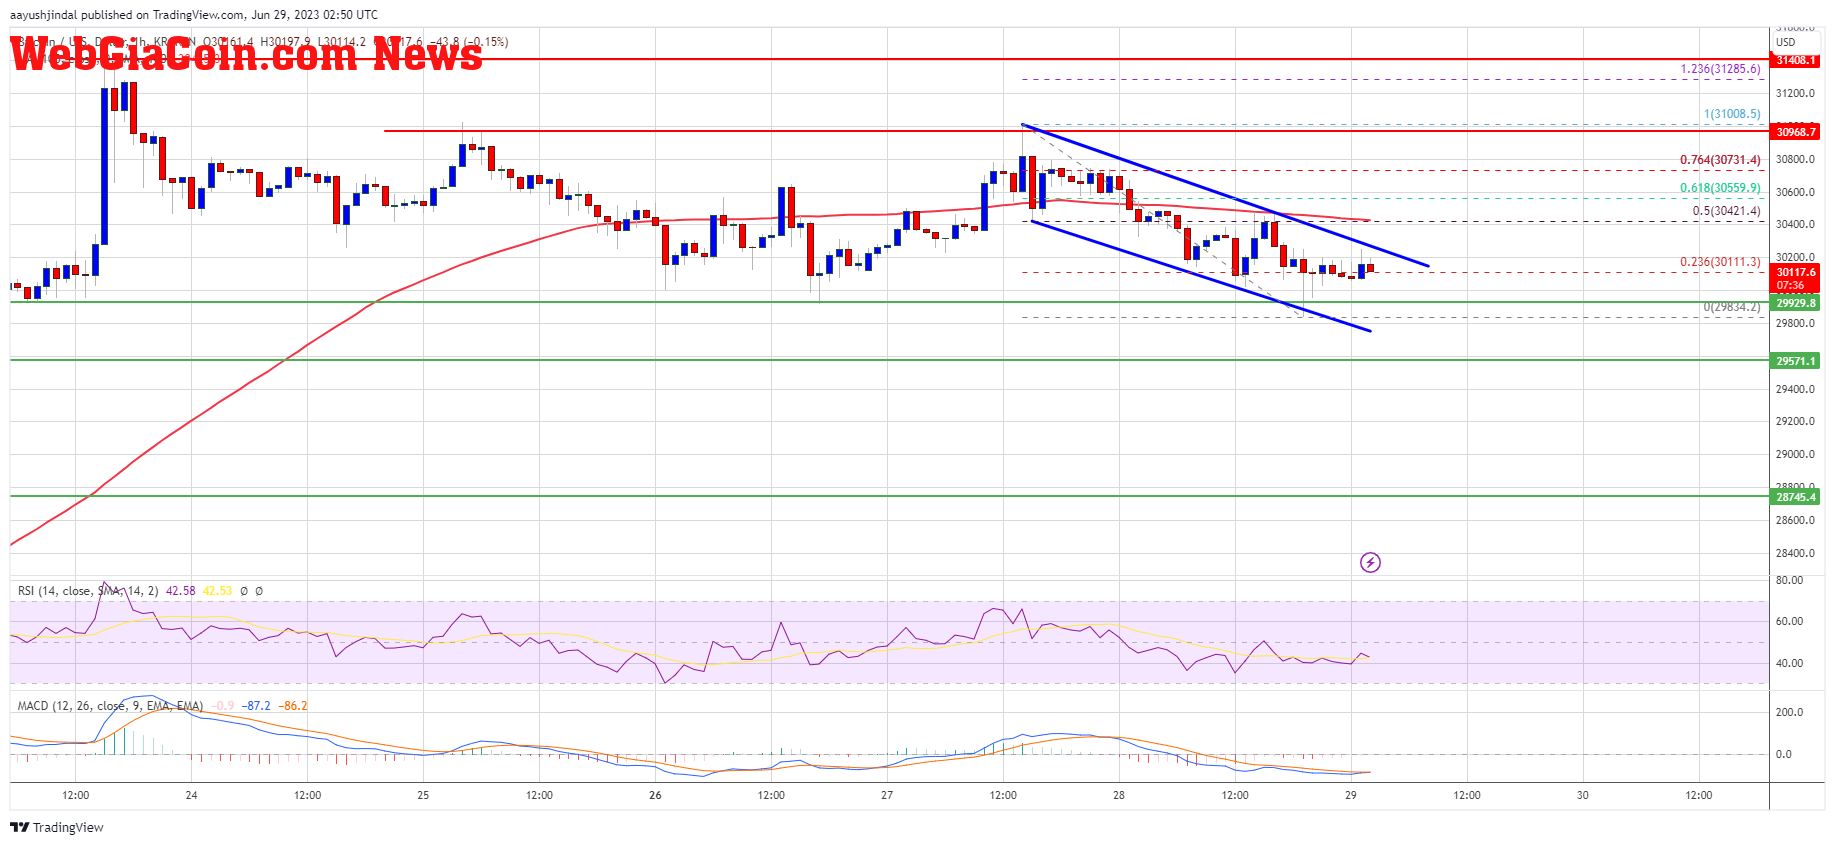
Task: Click the 40.00 RSI scale value
Action: pos(1789,663)
